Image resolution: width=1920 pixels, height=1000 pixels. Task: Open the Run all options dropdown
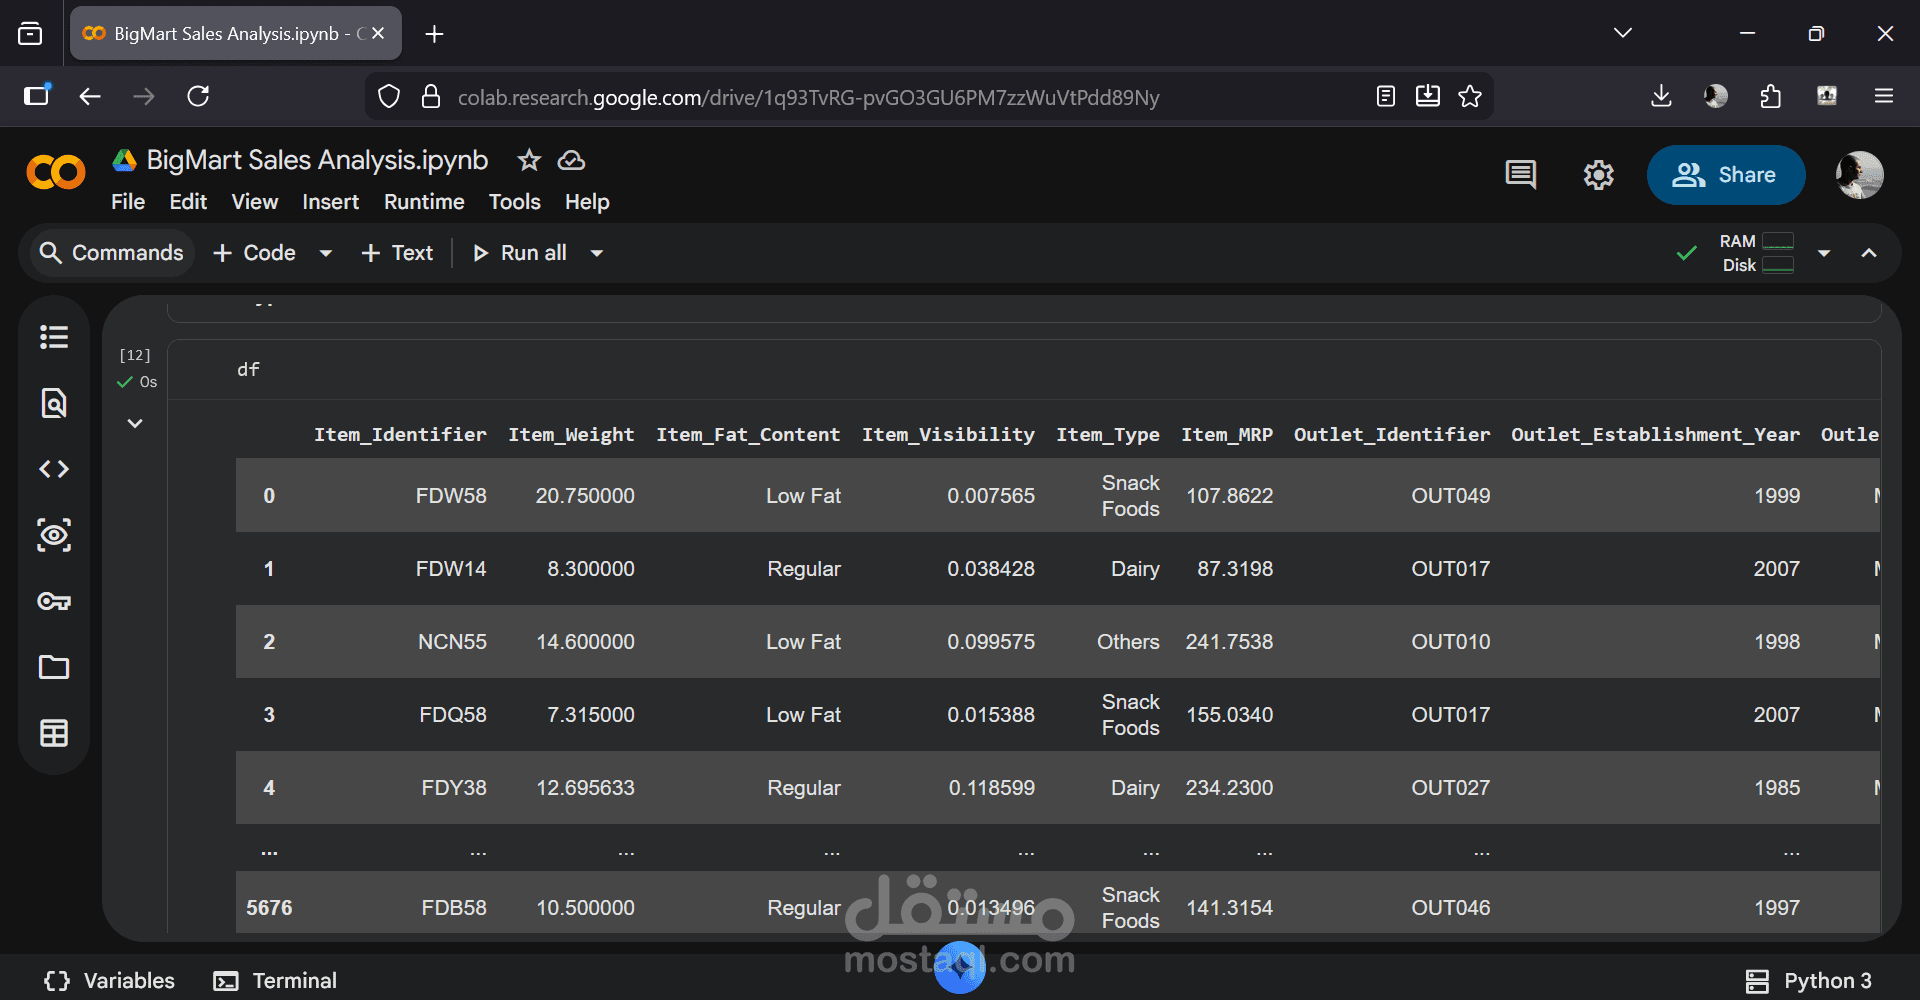point(597,253)
